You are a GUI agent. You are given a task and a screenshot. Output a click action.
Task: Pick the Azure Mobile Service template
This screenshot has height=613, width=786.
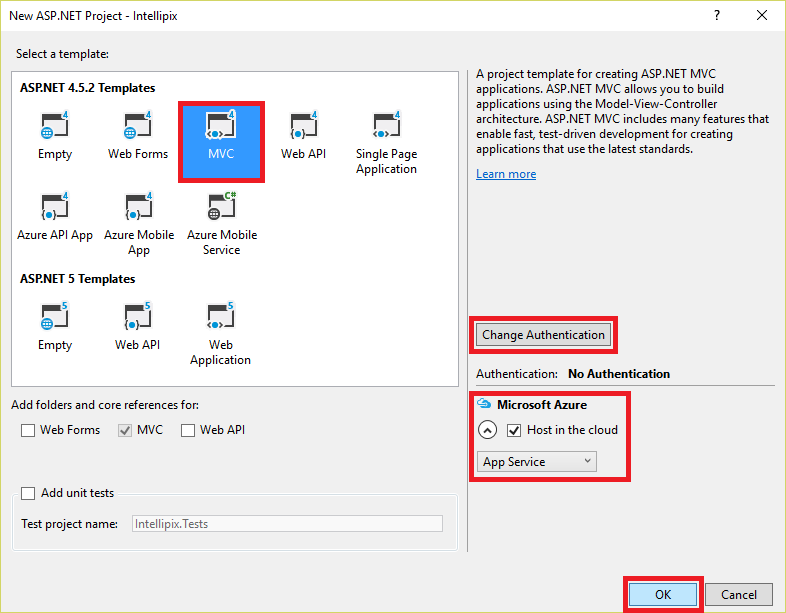(x=222, y=224)
